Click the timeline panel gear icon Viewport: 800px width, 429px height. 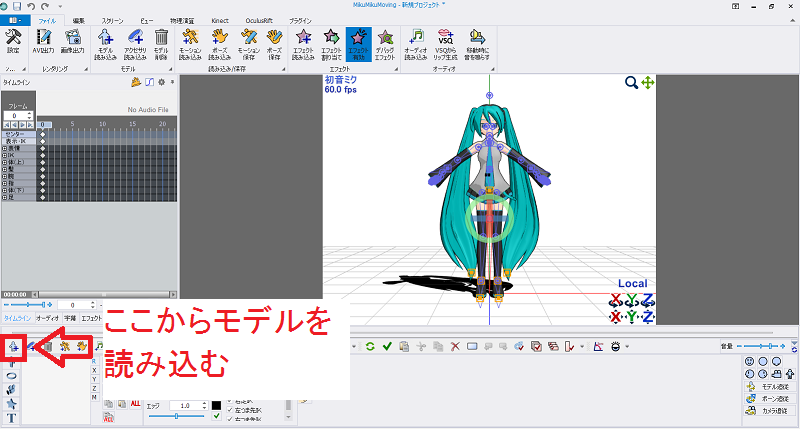click(161, 82)
